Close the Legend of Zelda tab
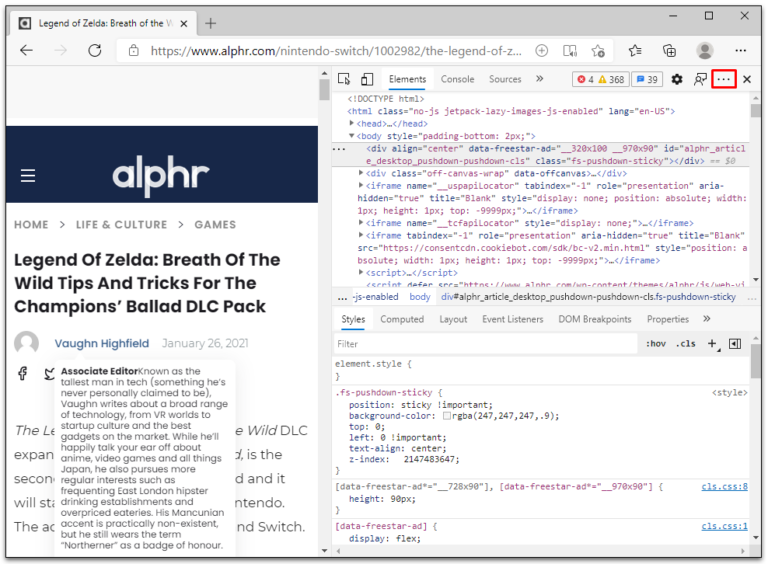768x564 pixels. 184,24
